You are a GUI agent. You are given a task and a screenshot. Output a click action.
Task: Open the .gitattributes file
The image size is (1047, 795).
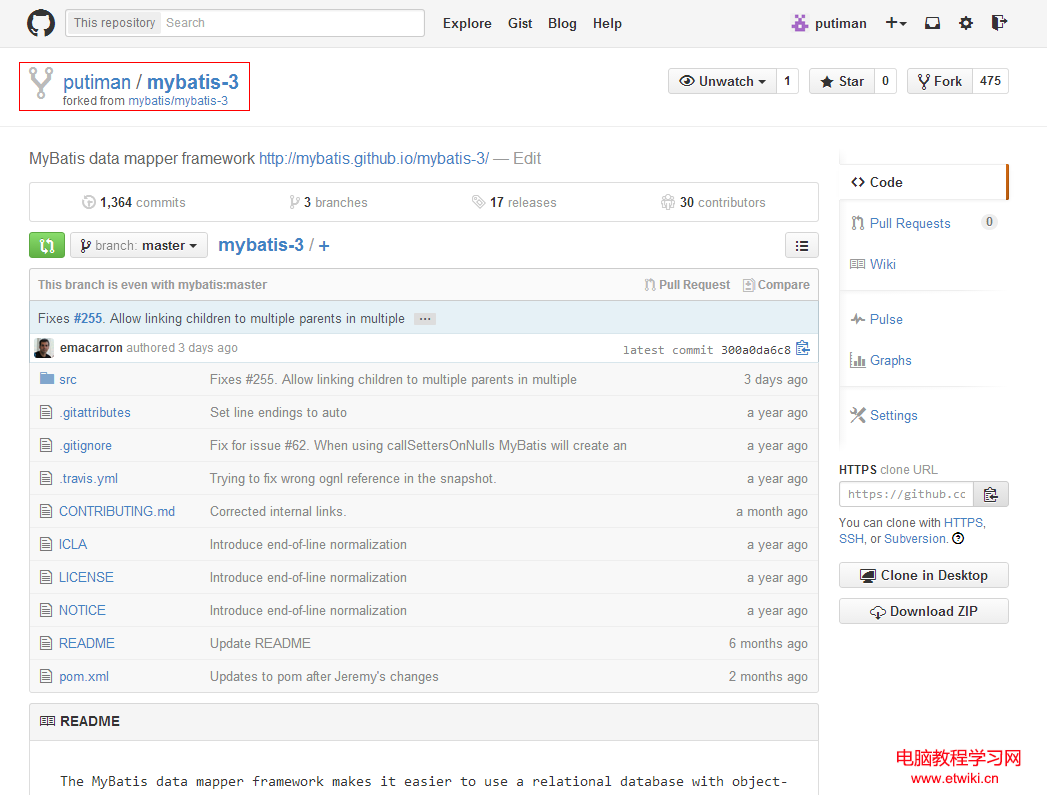95,413
